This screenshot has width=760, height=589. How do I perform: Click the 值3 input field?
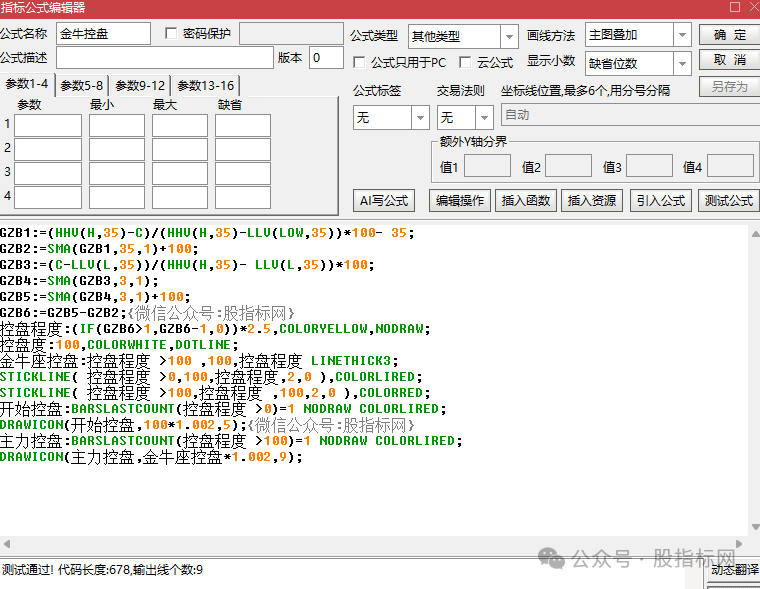tap(649, 166)
